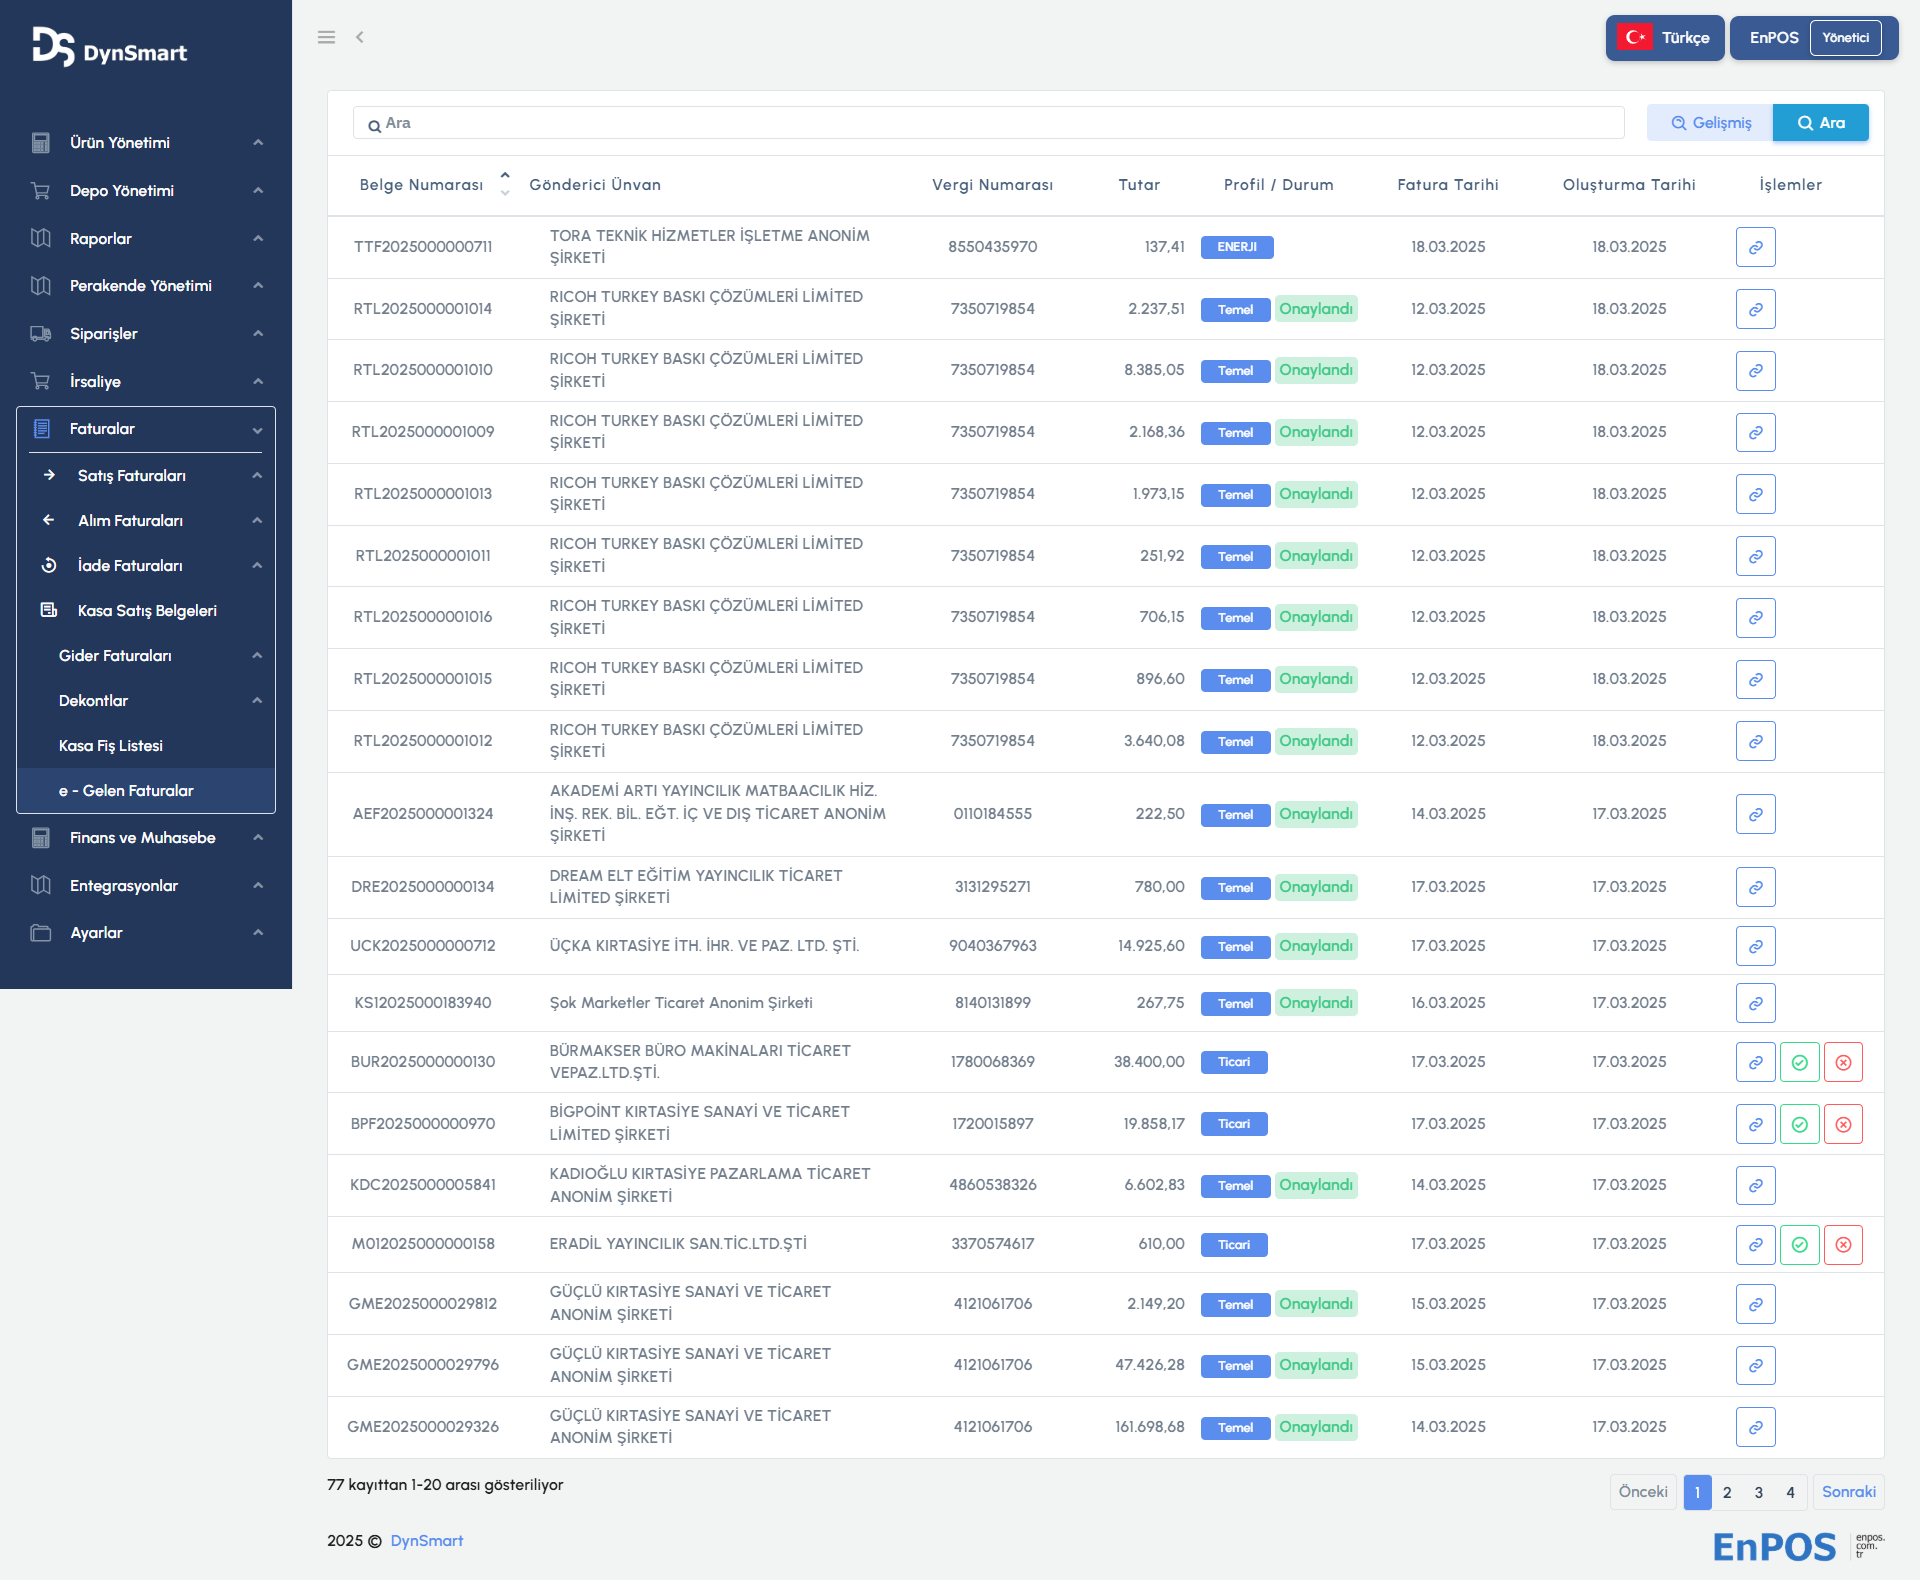
Task: Approve BUR2025000000130 invoice with green check
Action: pos(1799,1062)
